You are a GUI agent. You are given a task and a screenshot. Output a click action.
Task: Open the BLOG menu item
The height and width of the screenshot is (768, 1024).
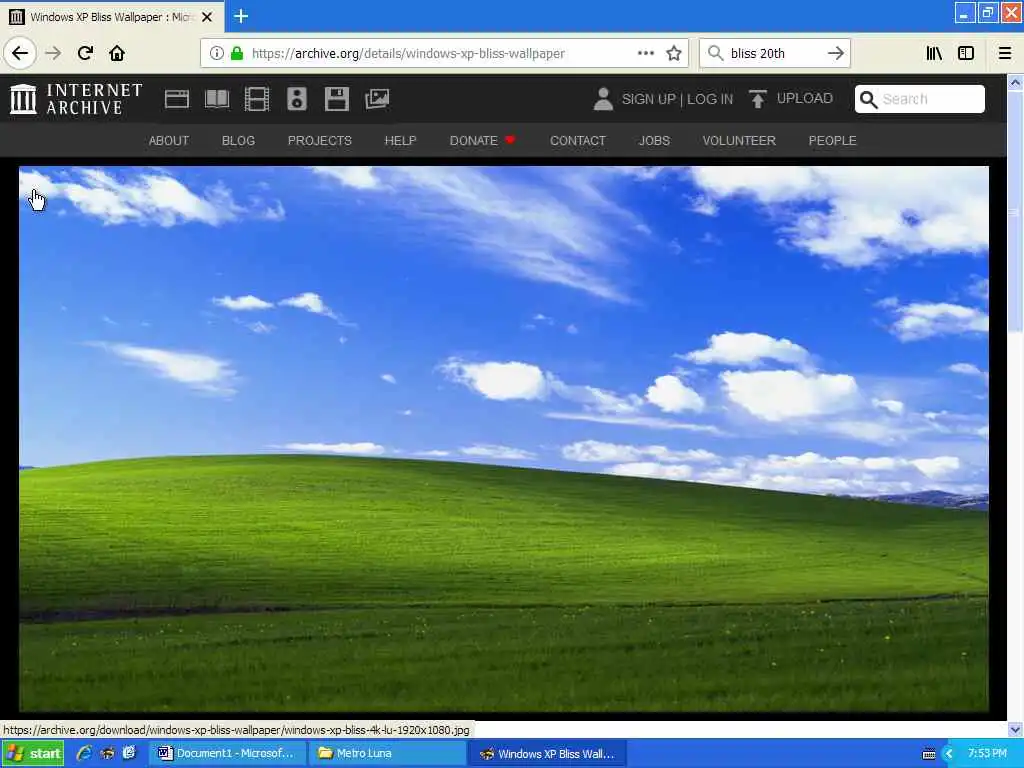238,140
